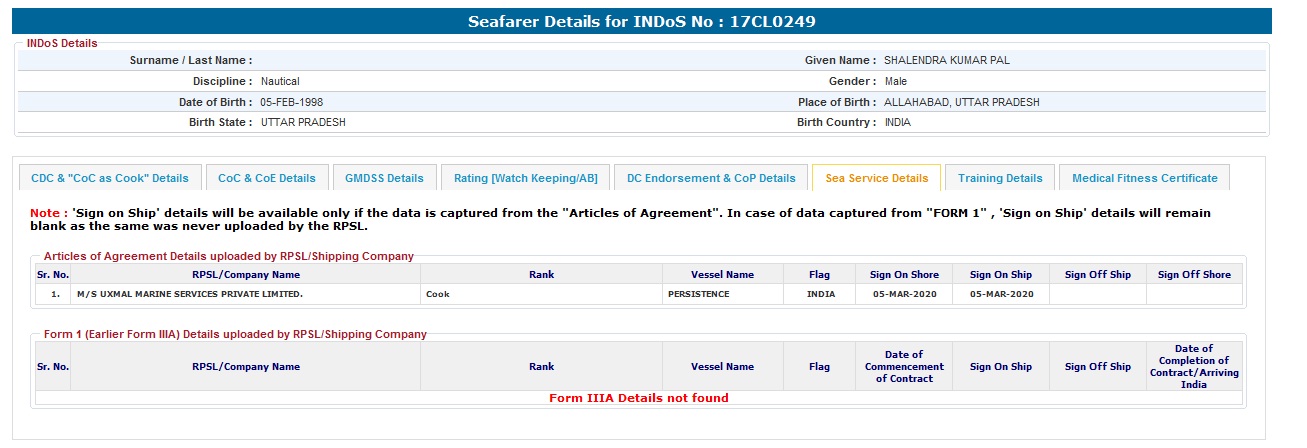The image size is (1307, 448).
Task: Click the given name SHALENDRA KUMAR PAL
Action: point(946,60)
